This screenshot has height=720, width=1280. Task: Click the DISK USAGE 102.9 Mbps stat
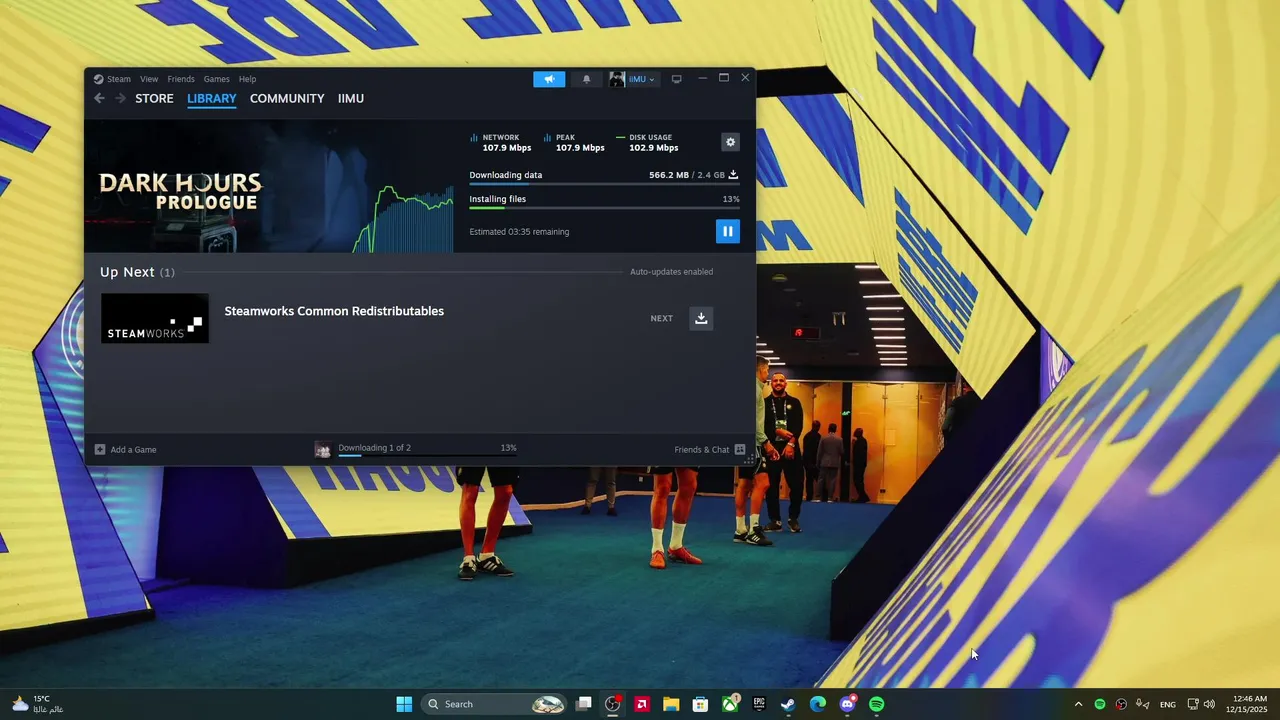pyautogui.click(x=648, y=143)
